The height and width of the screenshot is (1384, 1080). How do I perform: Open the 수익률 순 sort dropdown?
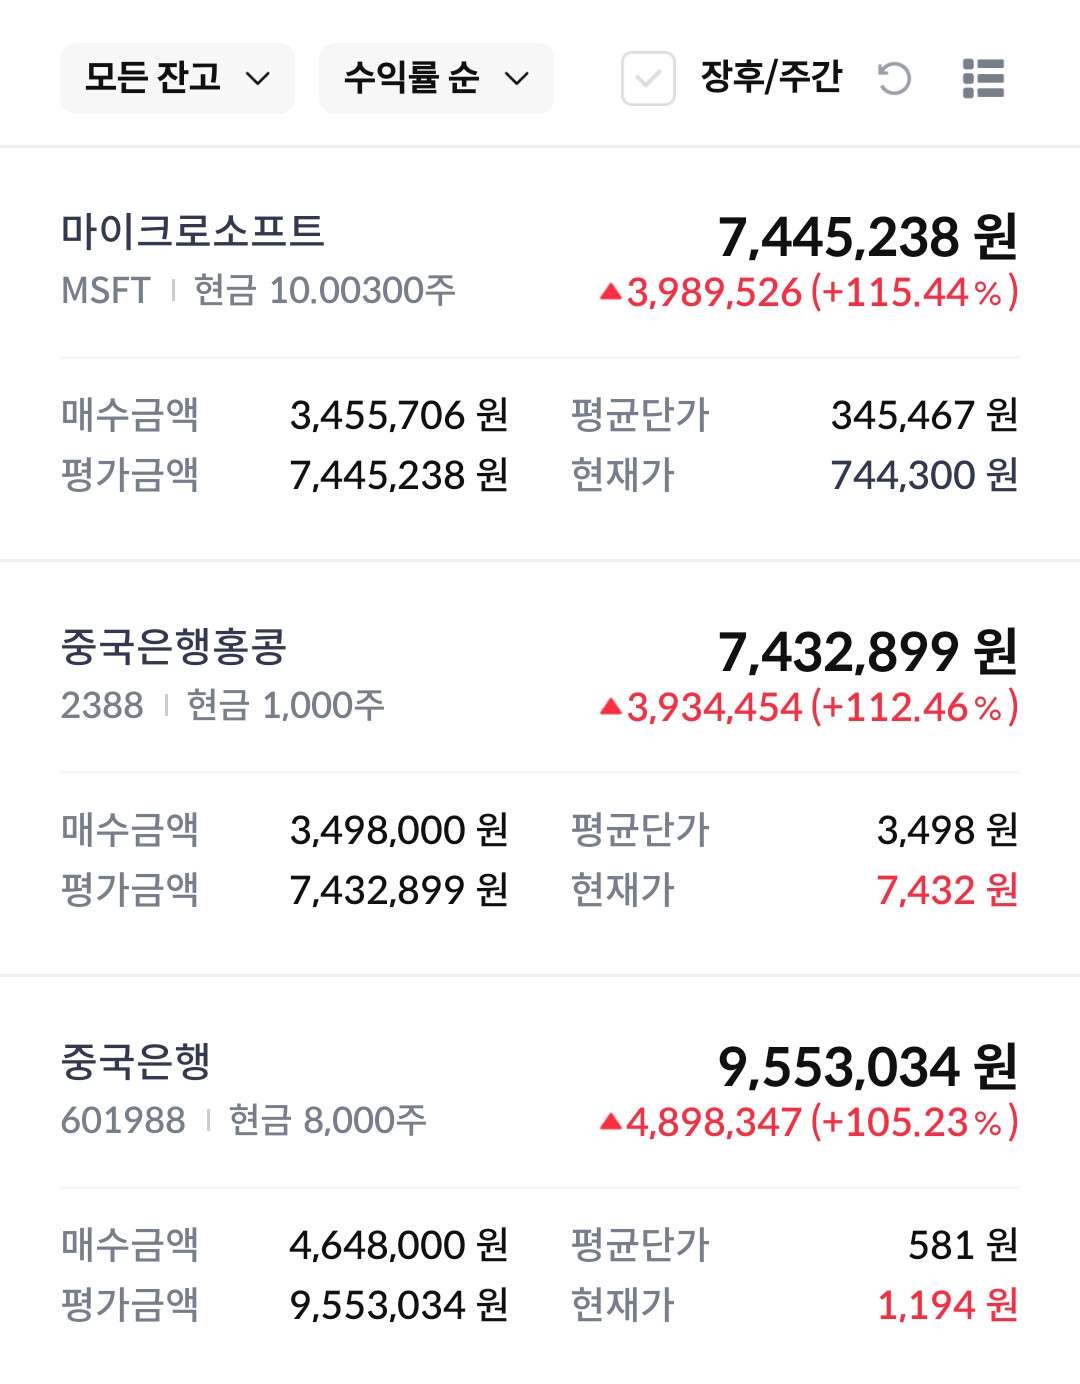click(436, 78)
